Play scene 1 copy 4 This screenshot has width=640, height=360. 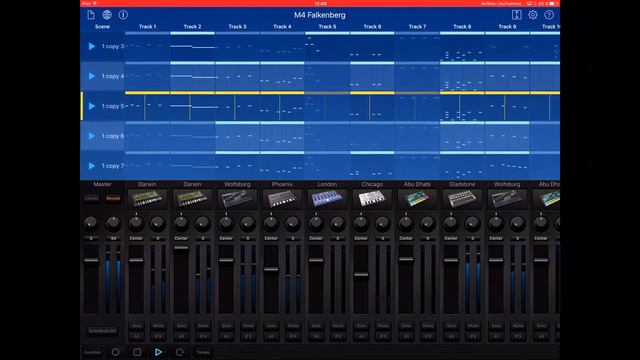pos(92,76)
